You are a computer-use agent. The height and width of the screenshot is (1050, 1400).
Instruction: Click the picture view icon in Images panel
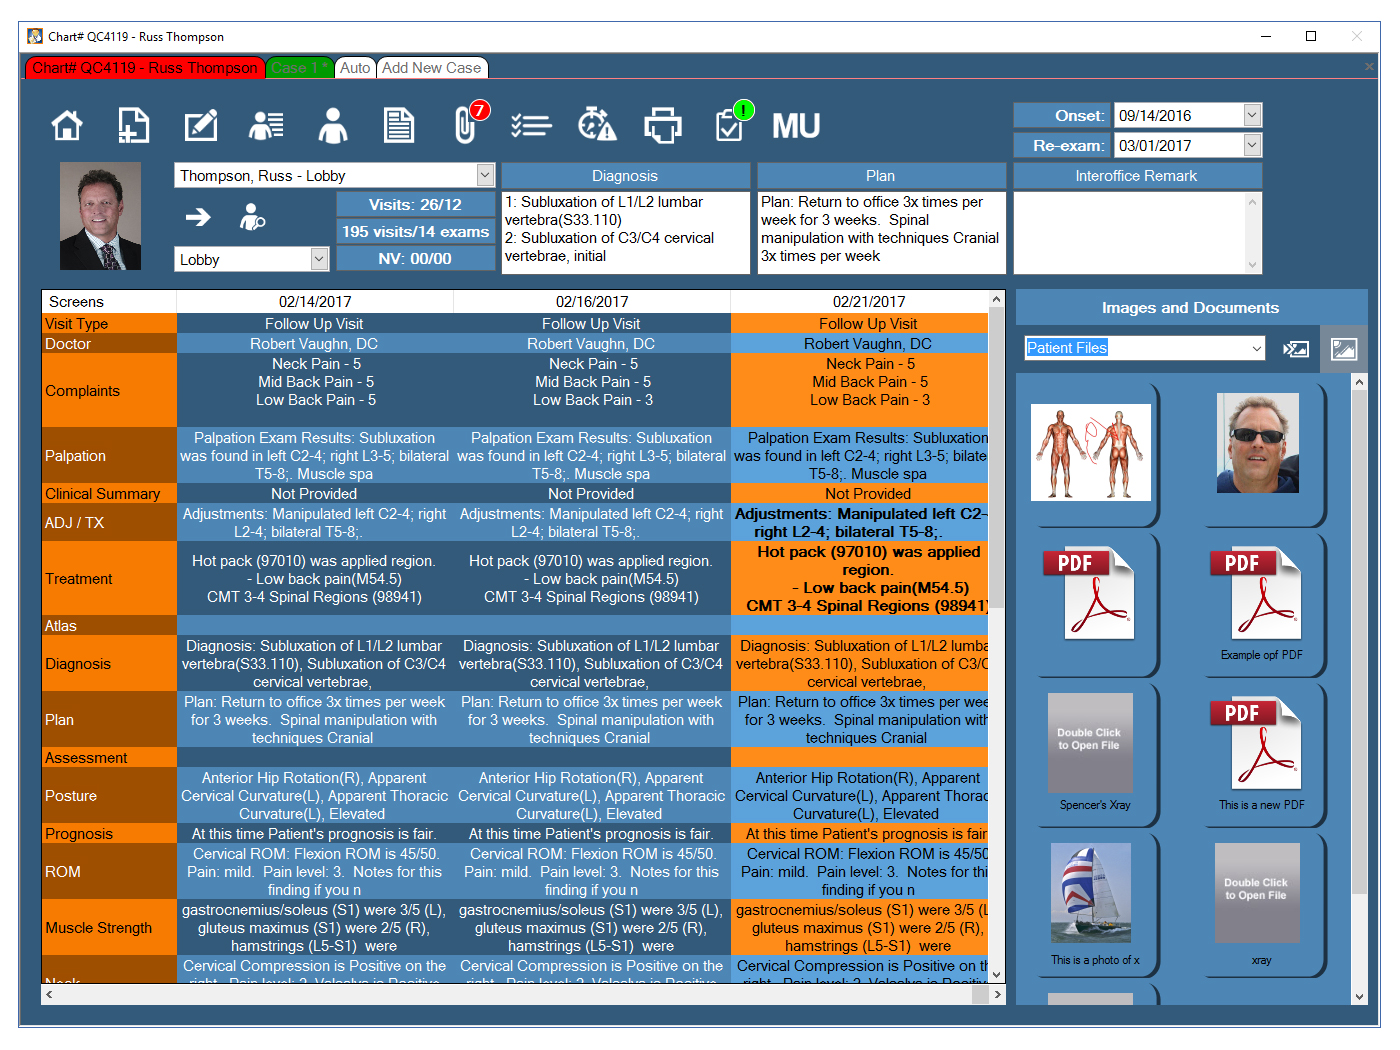click(x=1344, y=348)
